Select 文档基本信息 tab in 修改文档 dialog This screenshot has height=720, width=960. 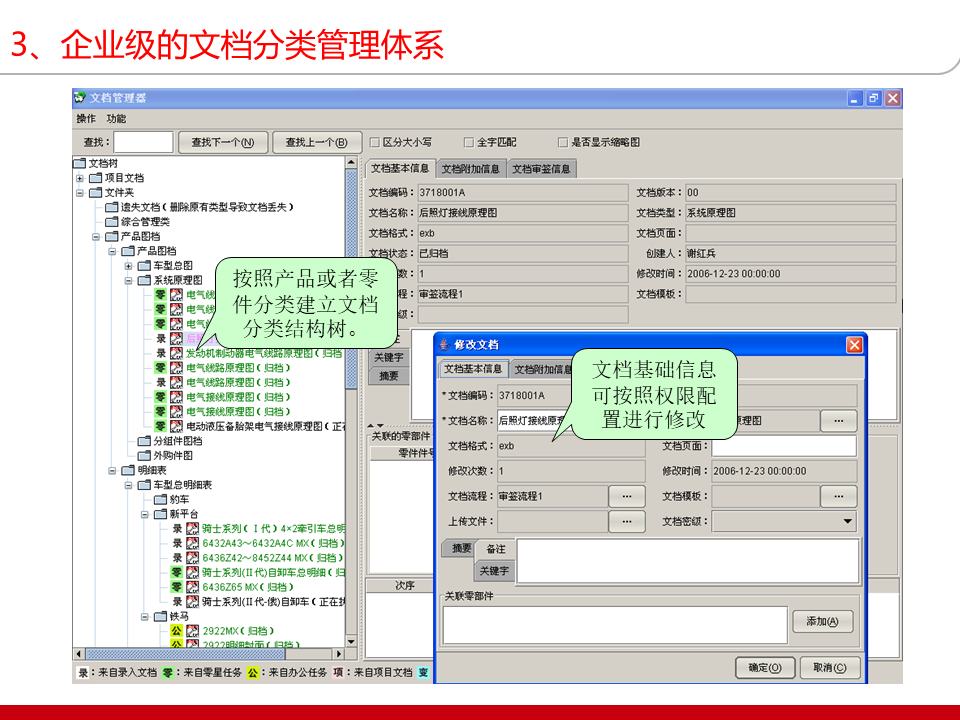click(x=473, y=369)
